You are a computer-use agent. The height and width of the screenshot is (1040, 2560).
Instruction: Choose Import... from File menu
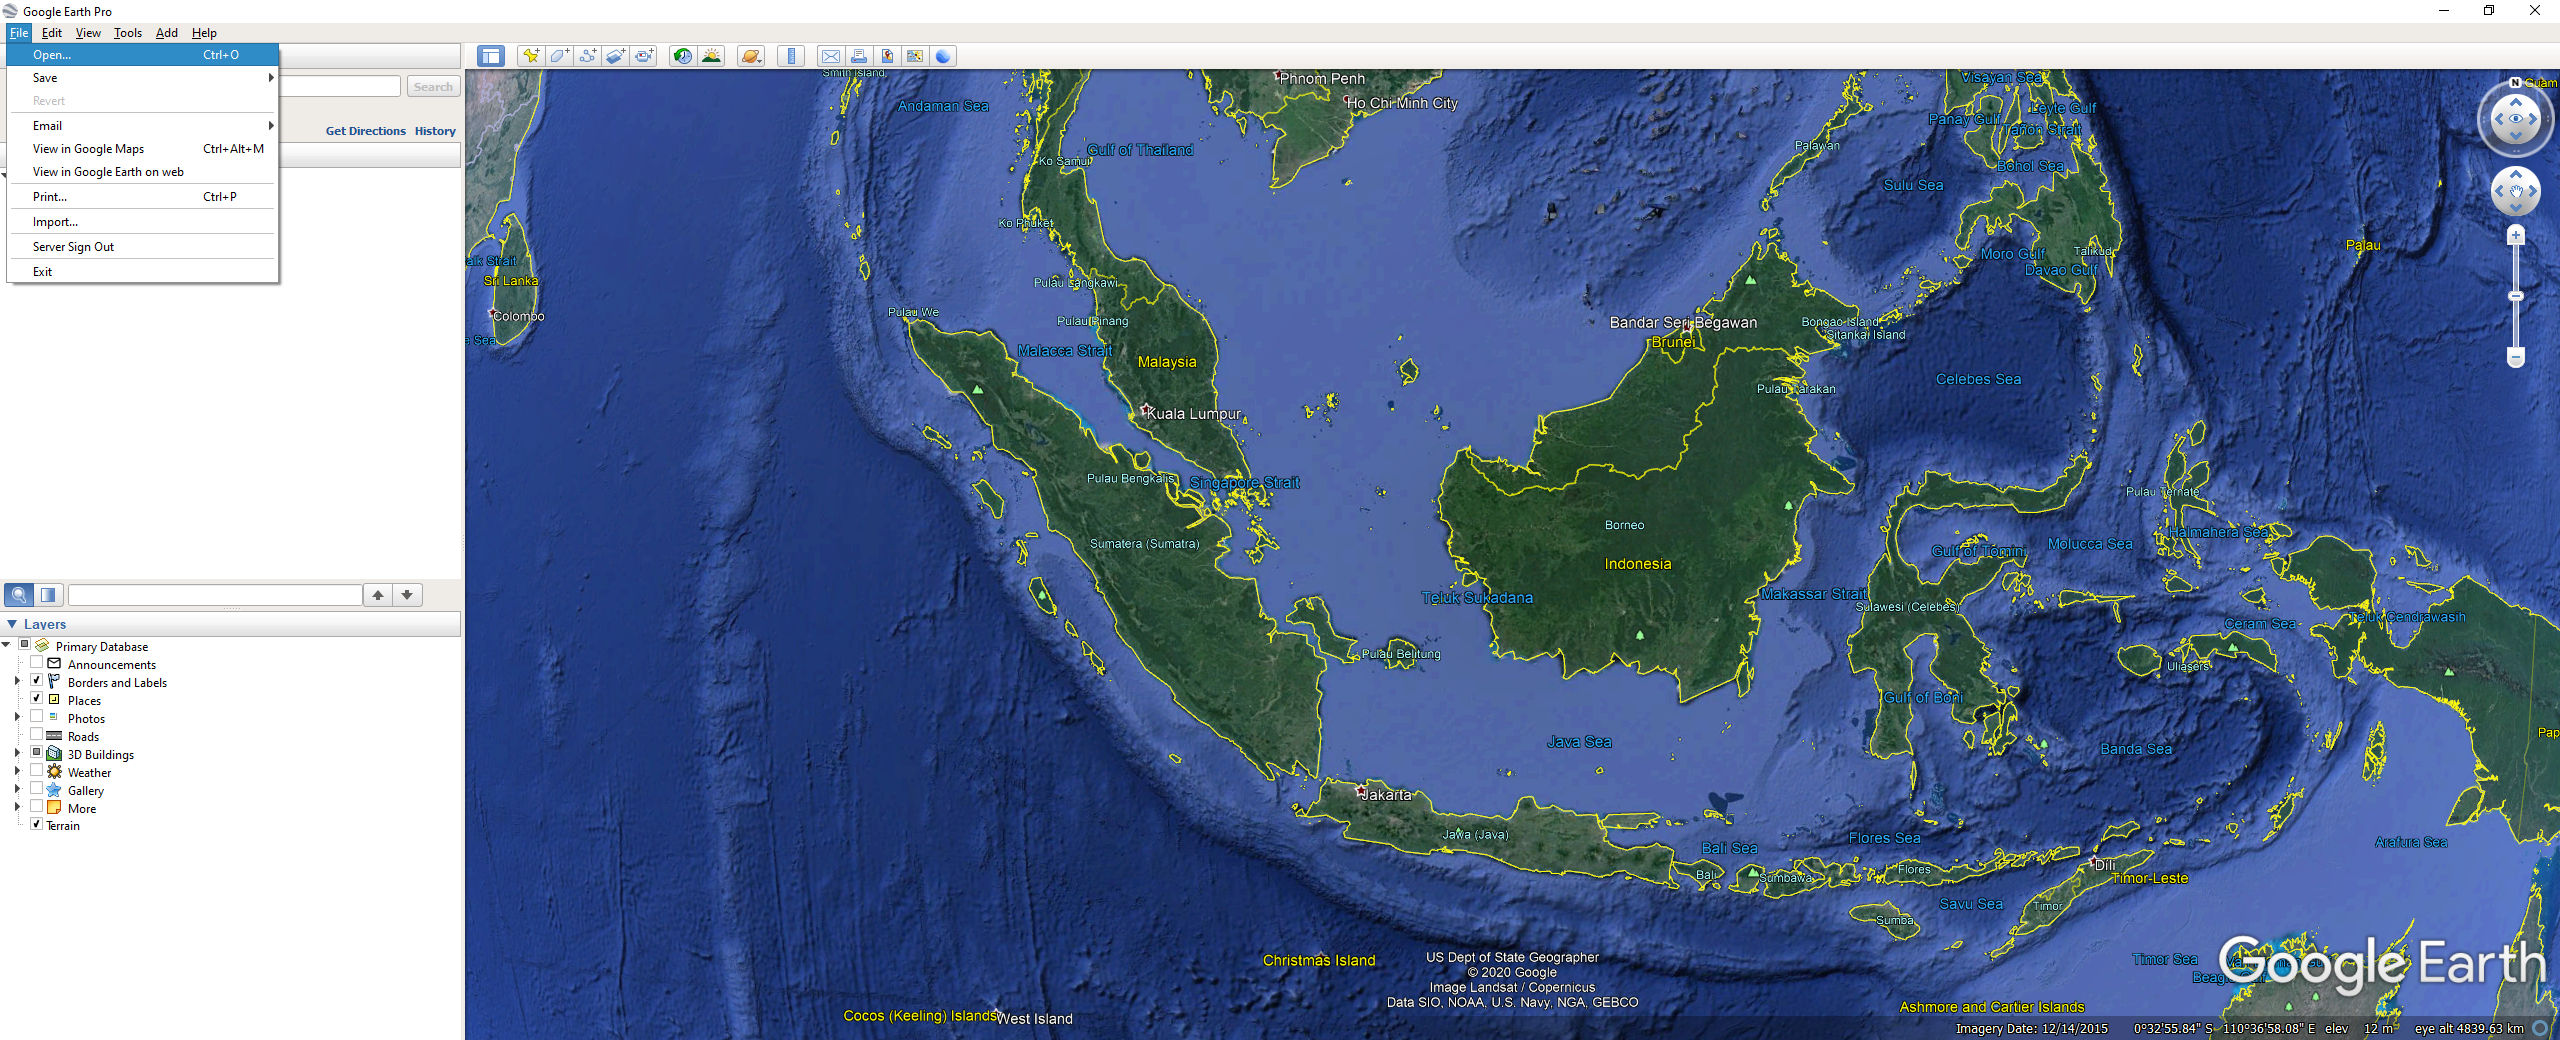click(x=142, y=222)
